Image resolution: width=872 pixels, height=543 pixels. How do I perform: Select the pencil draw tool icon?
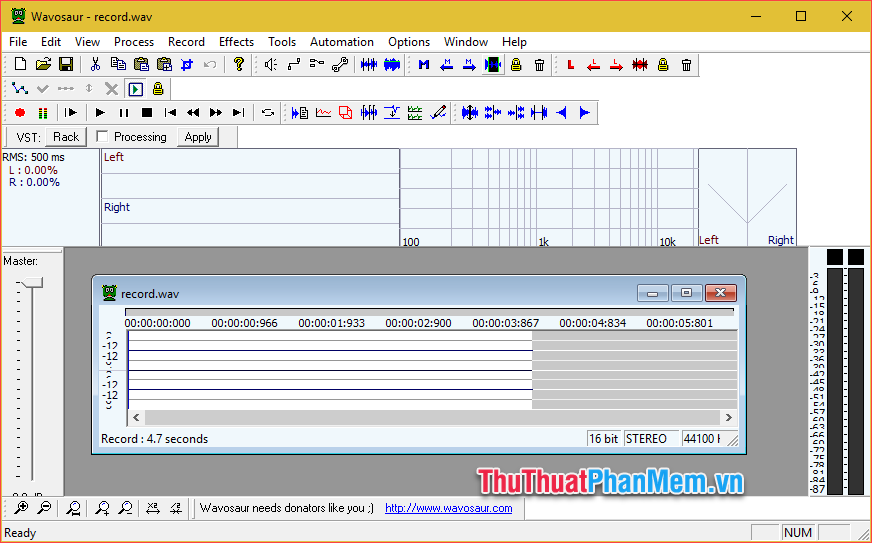pos(438,113)
